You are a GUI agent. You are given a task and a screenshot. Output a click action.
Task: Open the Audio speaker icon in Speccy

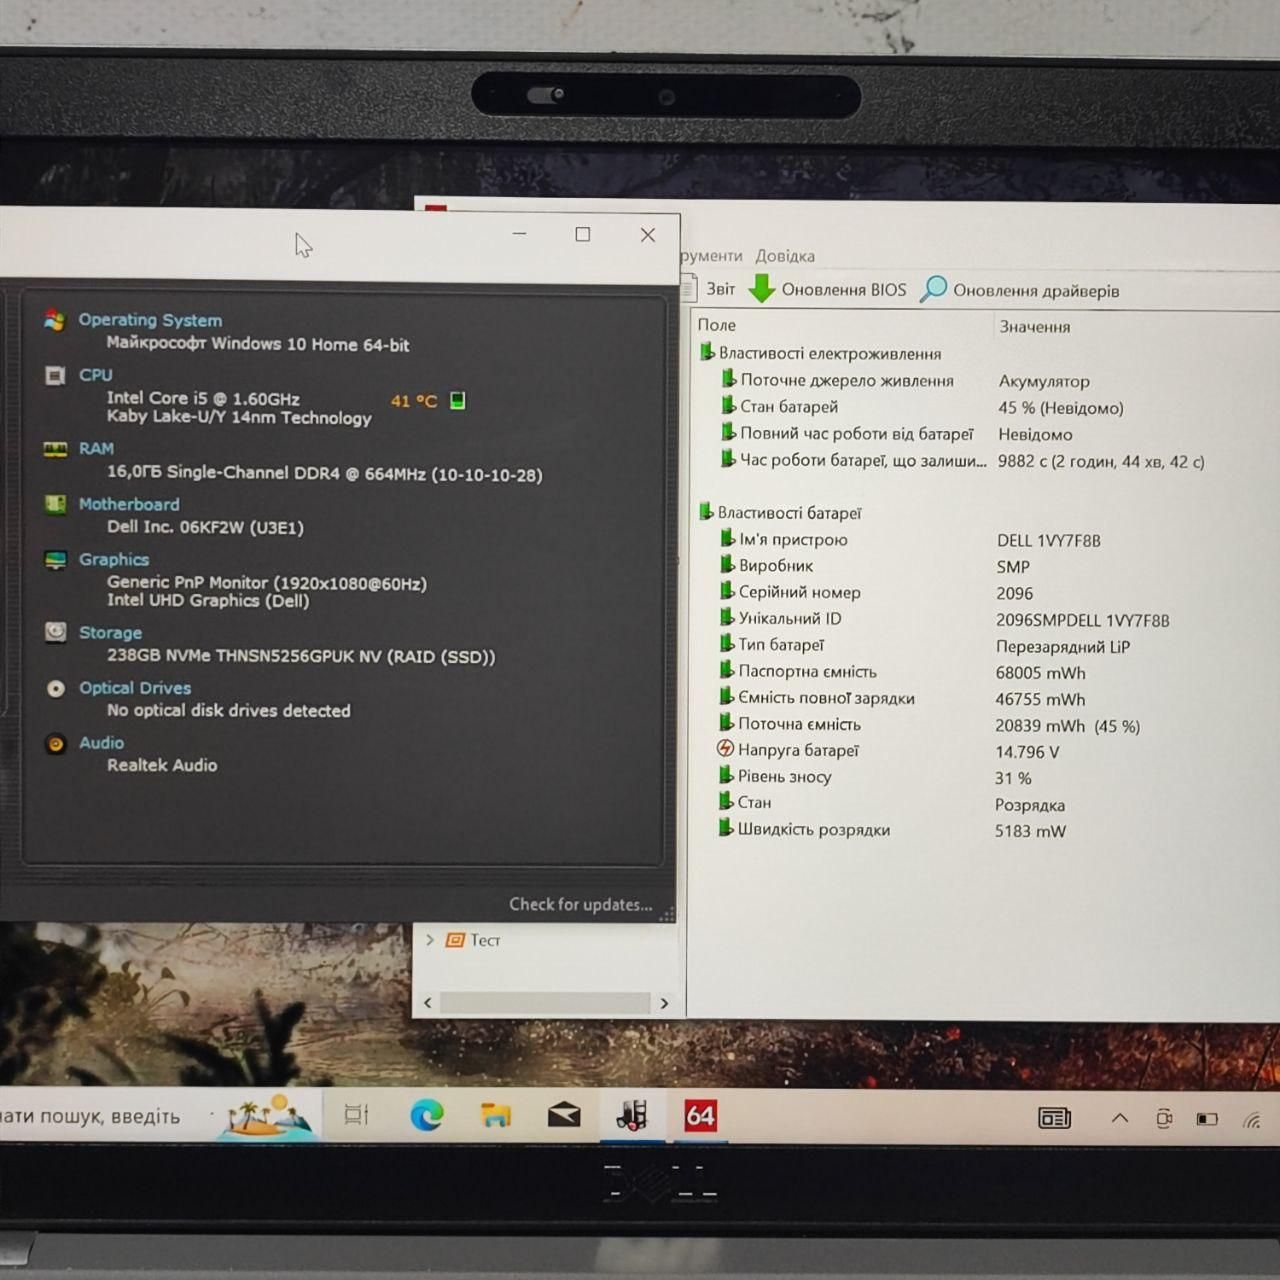click(55, 743)
